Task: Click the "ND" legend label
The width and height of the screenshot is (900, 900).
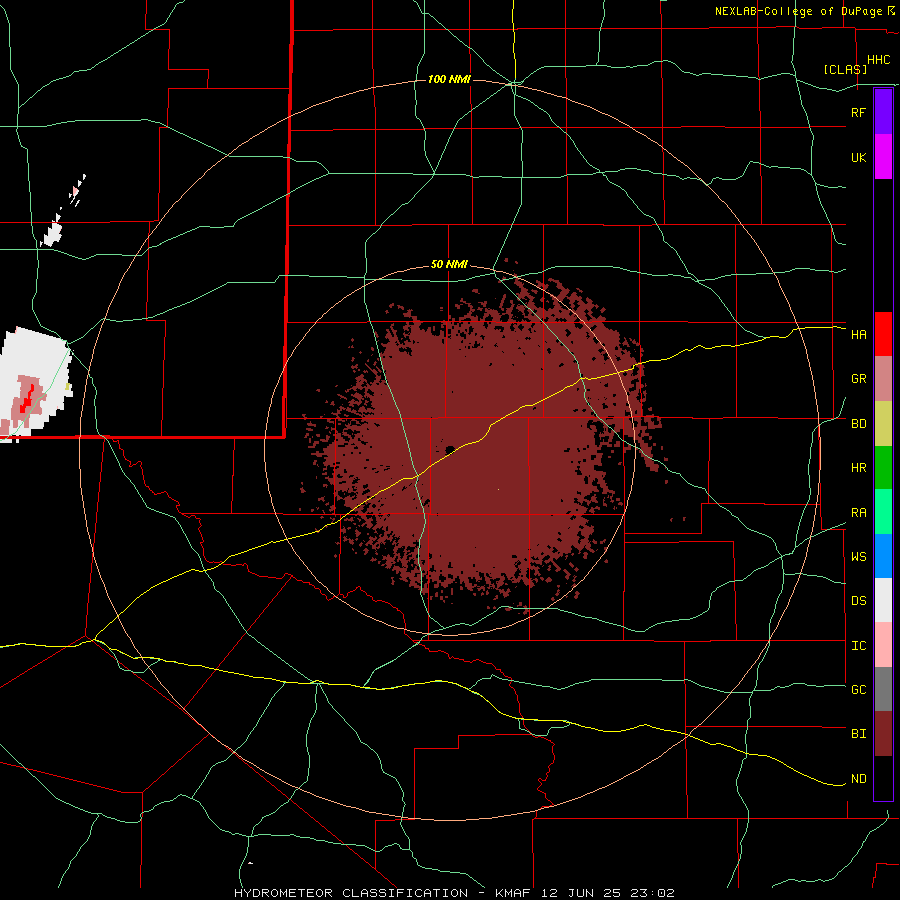Action: 858,779
